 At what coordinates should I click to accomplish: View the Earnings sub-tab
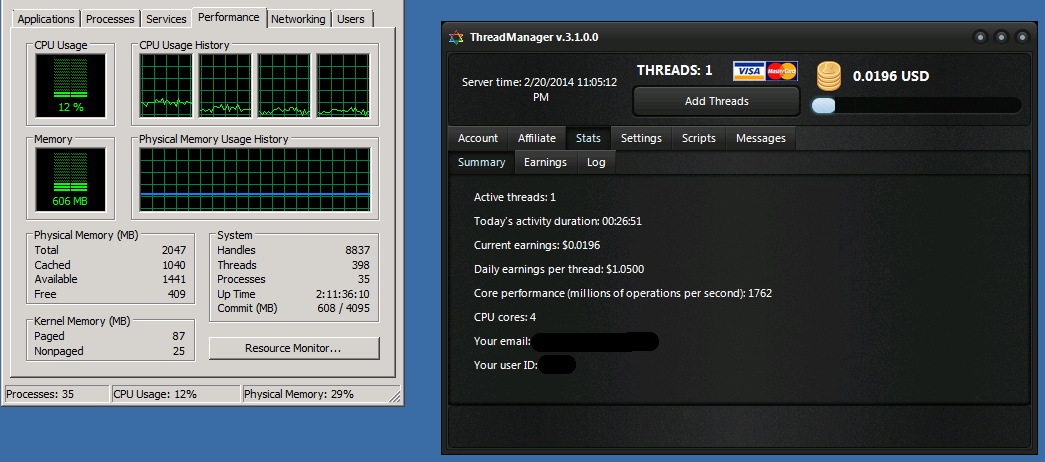(x=545, y=162)
